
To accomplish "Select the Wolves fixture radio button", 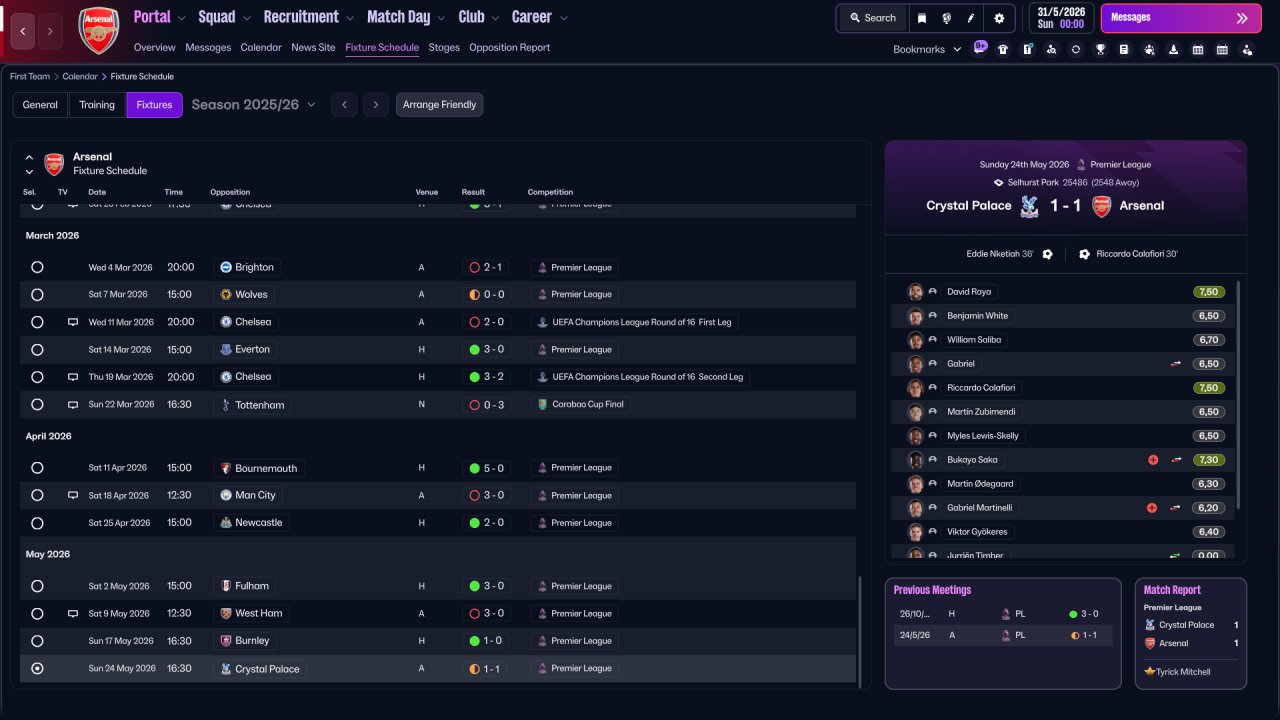I will pyautogui.click(x=37, y=295).
